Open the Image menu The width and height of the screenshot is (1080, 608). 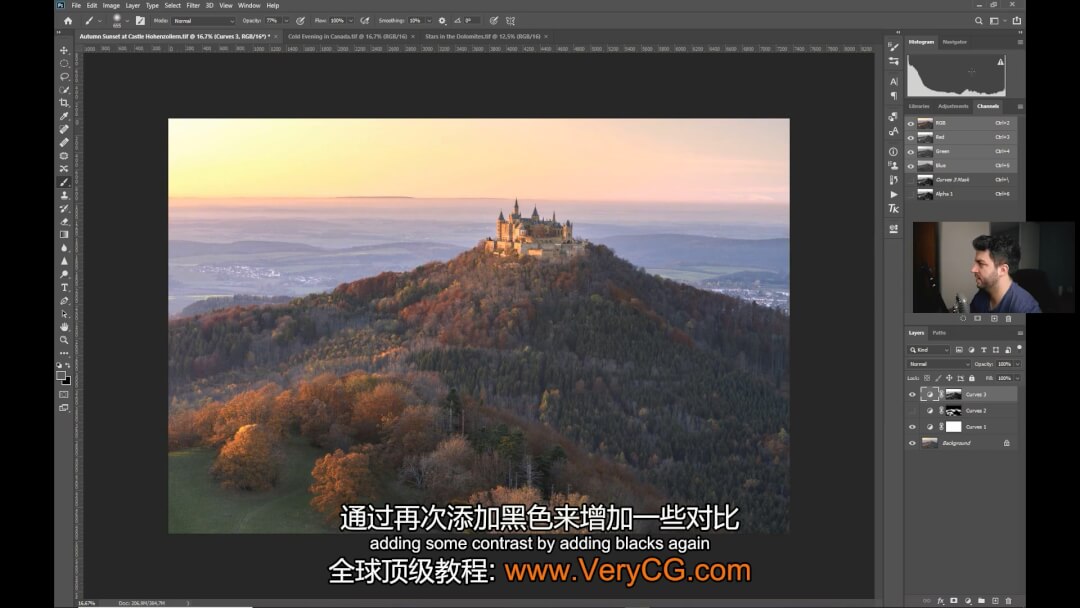pos(111,6)
